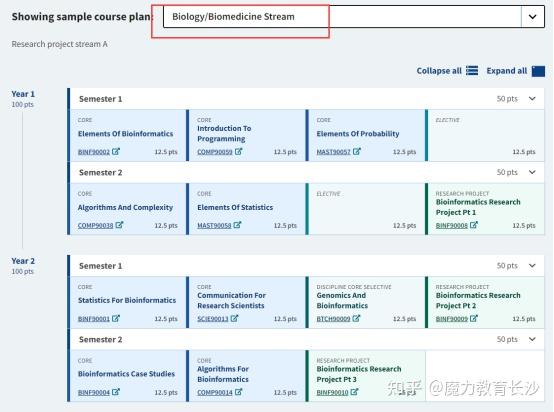This screenshot has width=554, height=412.
Task: Open the COMP90014 subject code link
Action: (215, 392)
